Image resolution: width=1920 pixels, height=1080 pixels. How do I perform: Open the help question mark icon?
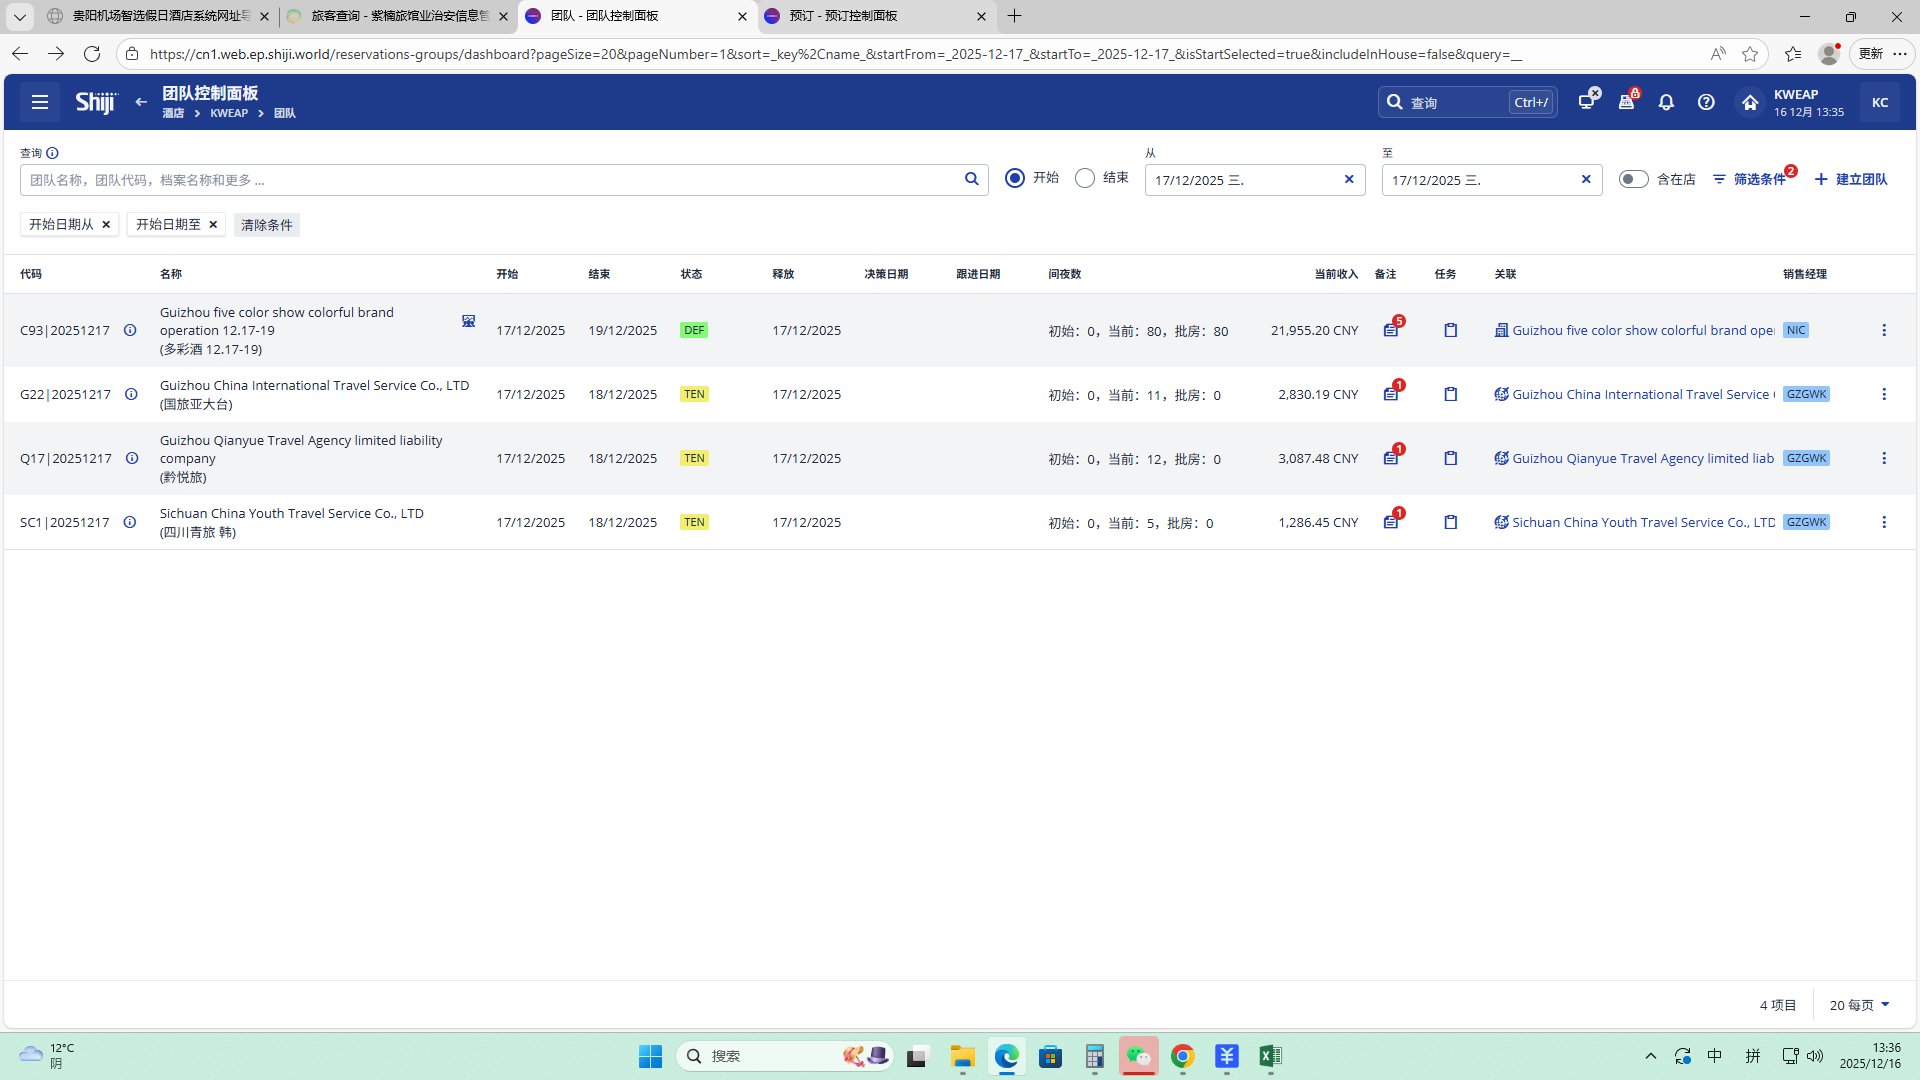pos(1706,102)
